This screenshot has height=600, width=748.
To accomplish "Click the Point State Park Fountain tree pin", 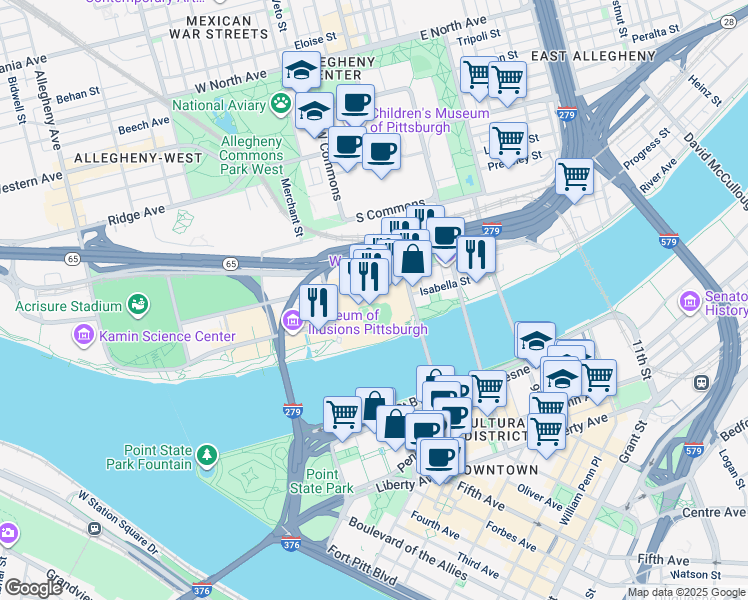I will (207, 455).
